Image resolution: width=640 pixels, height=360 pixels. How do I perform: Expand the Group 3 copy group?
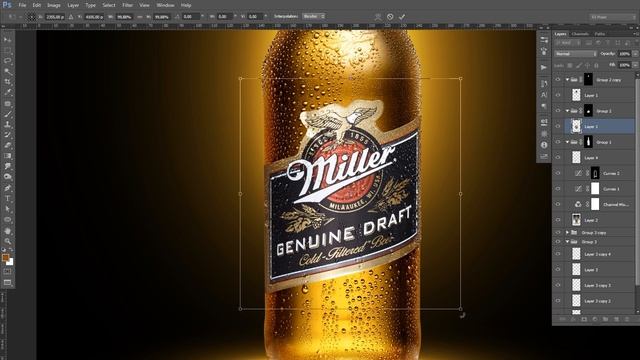[567, 232]
